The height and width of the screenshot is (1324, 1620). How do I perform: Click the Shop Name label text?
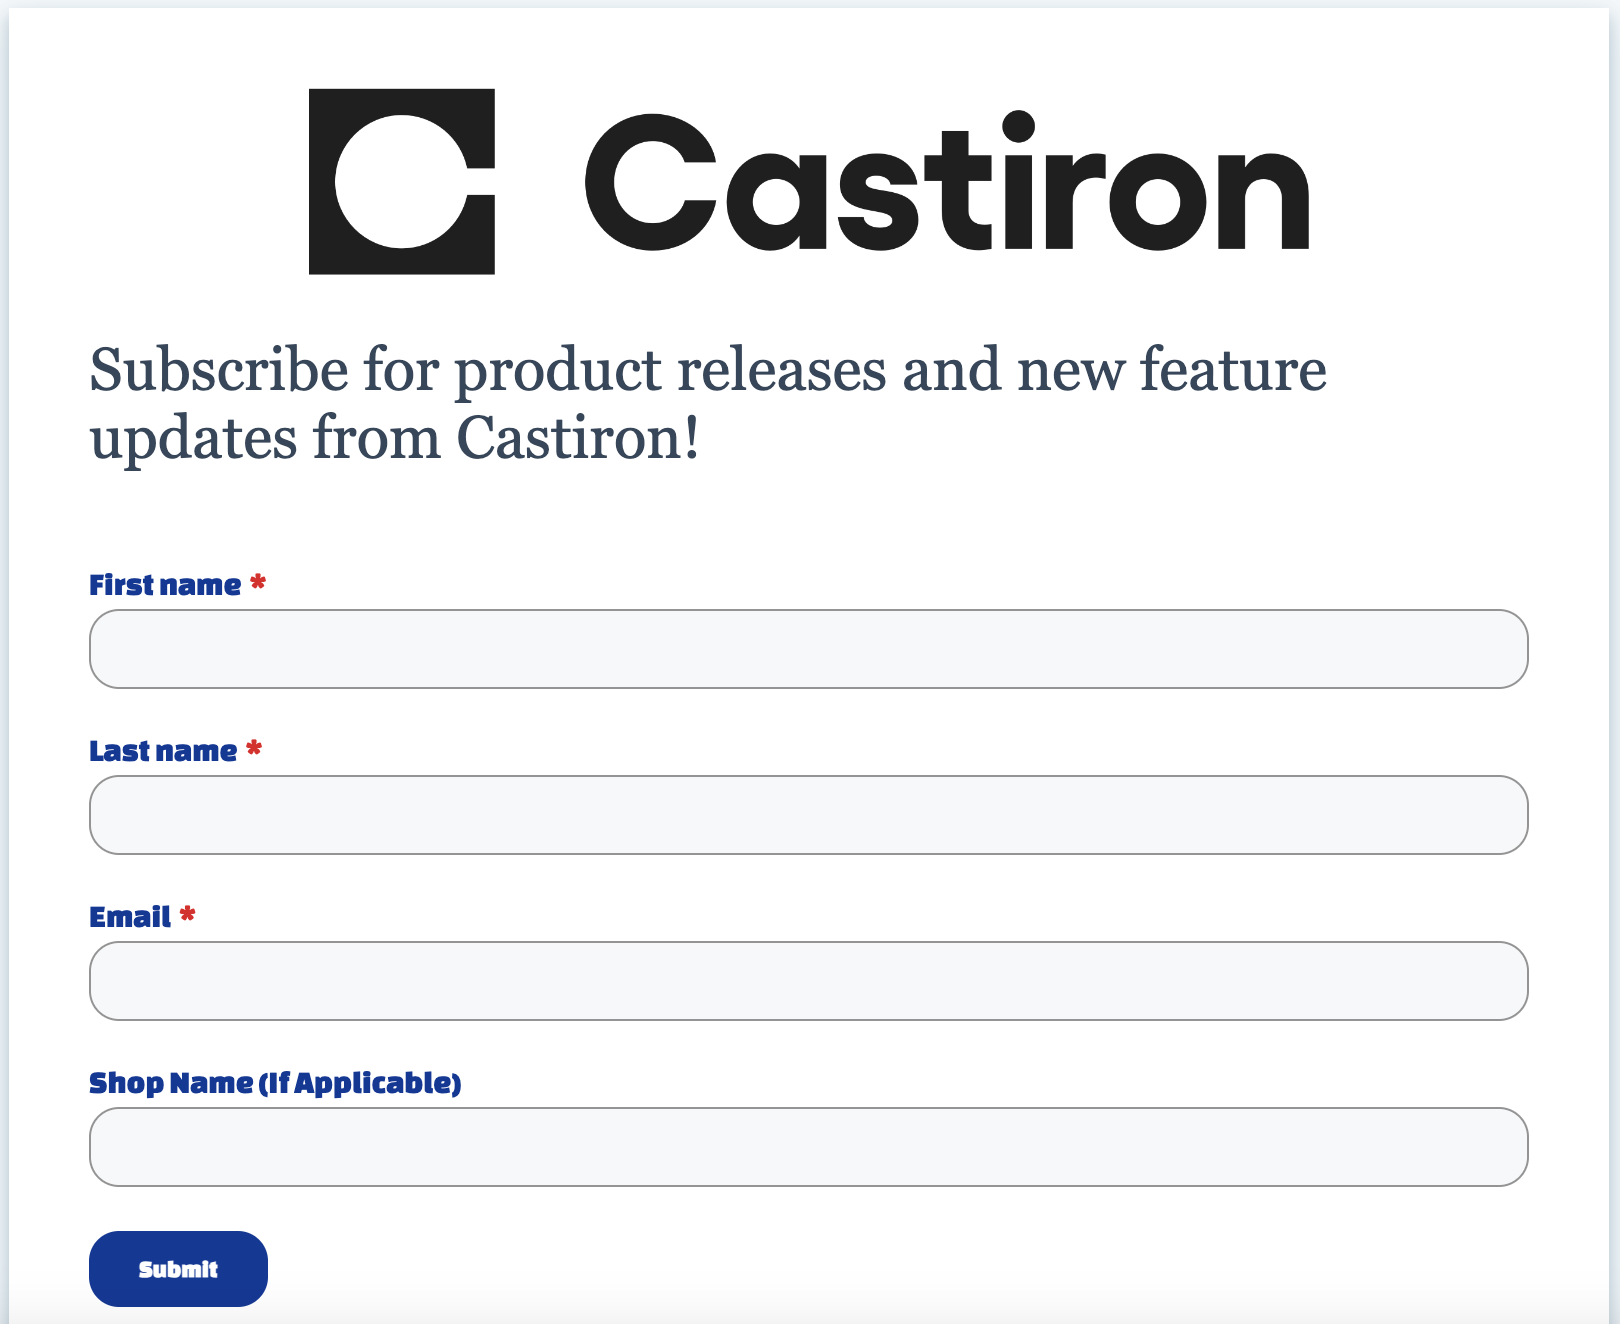click(x=171, y=1083)
